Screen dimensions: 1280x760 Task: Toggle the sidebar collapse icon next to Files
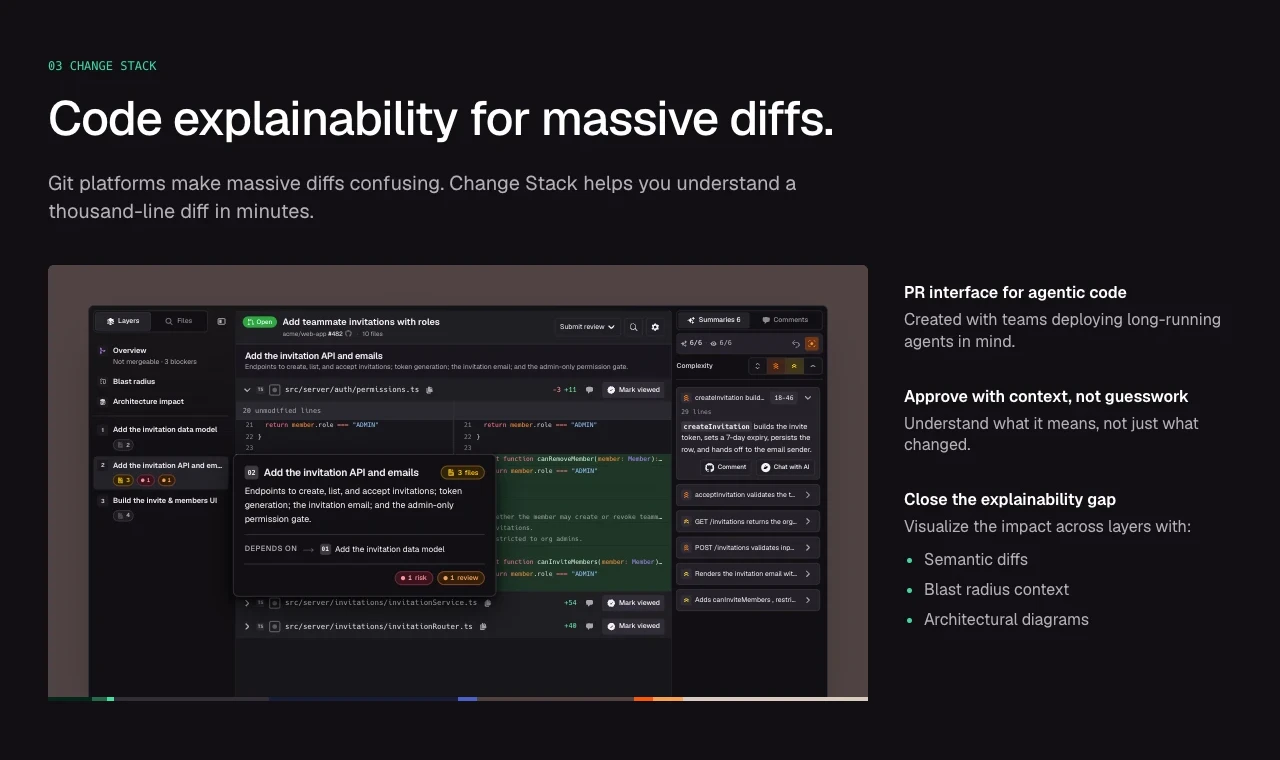[221, 321]
